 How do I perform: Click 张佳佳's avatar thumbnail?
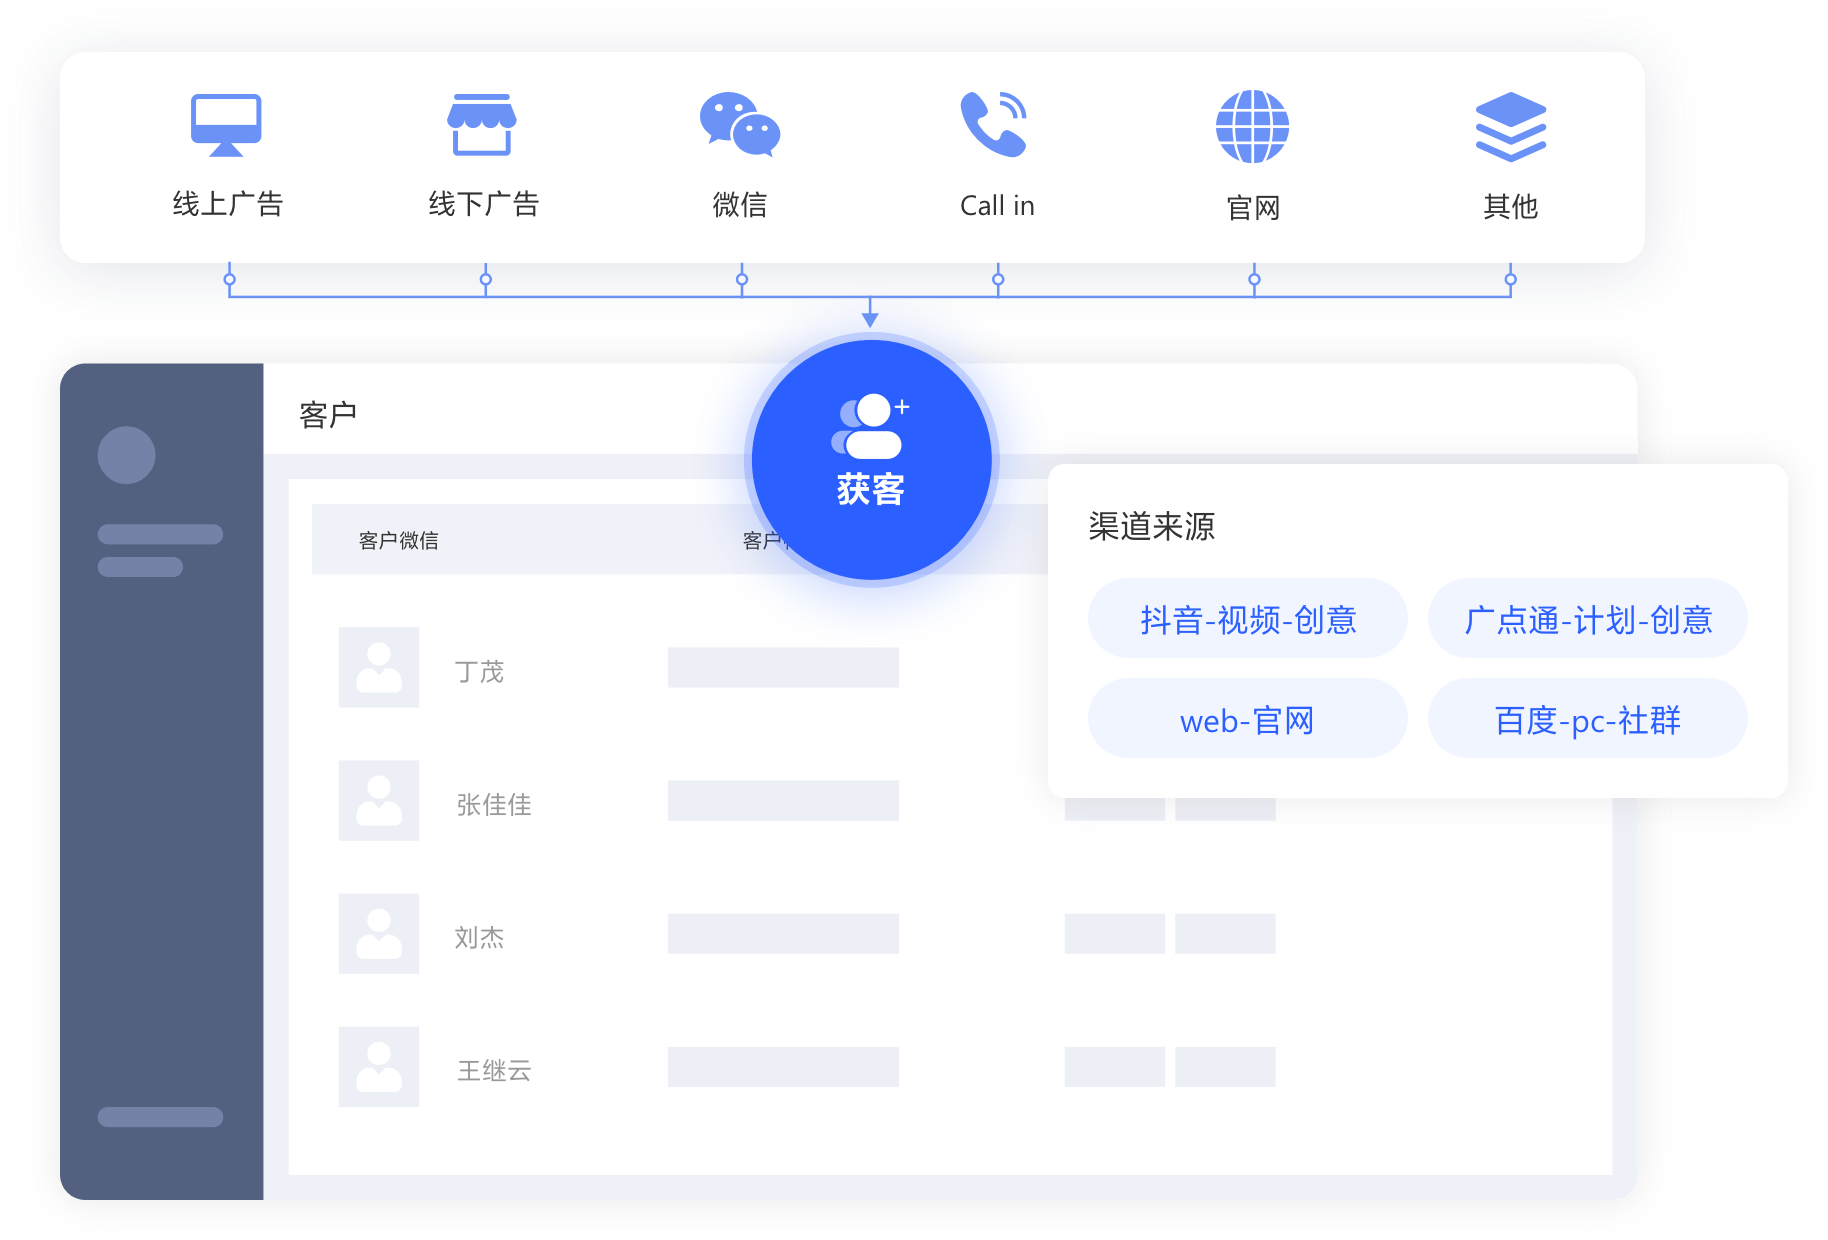pyautogui.click(x=379, y=800)
